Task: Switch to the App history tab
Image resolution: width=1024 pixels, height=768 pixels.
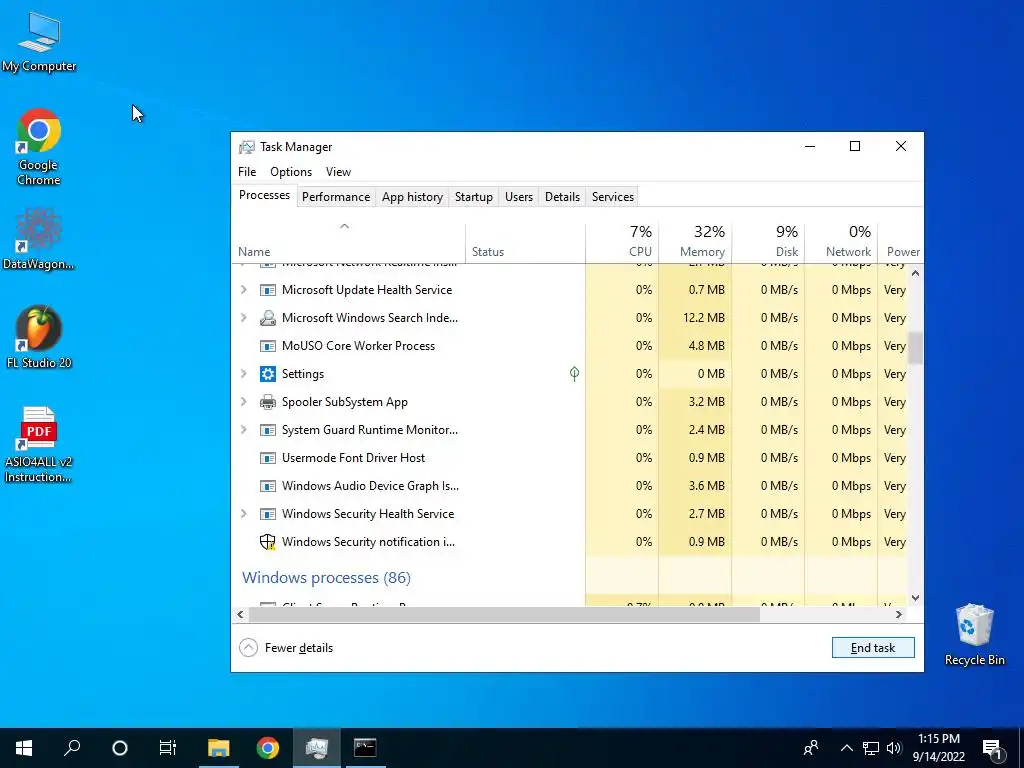Action: coord(412,197)
